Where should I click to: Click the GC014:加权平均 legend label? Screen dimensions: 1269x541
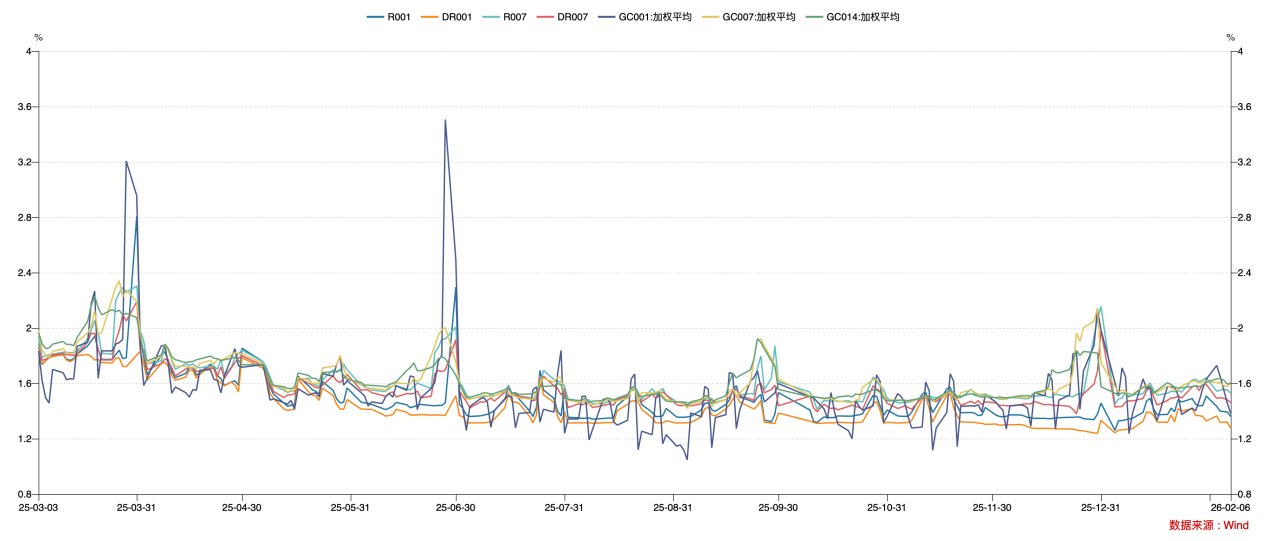click(x=862, y=17)
